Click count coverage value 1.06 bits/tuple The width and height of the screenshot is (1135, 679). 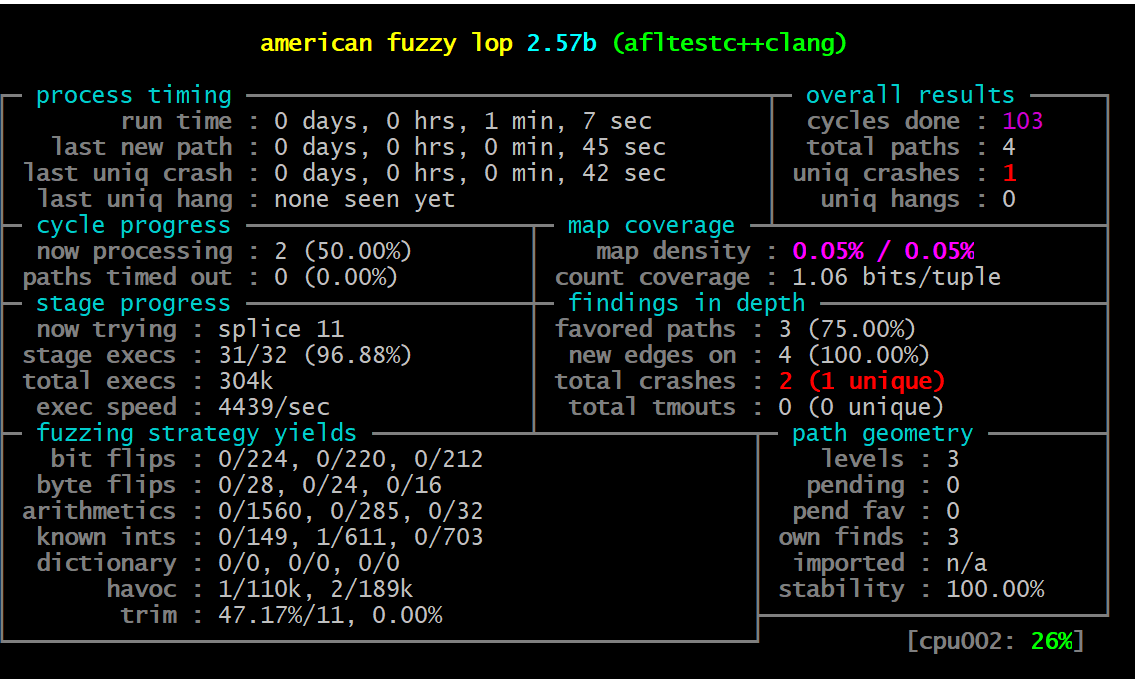click(x=897, y=277)
